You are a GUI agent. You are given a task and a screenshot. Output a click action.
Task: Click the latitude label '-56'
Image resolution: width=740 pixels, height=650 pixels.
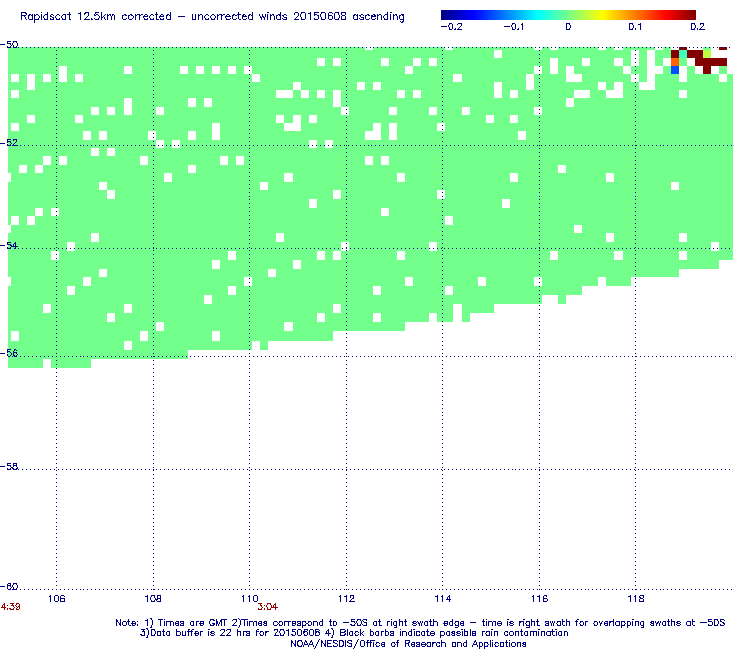pos(9,353)
